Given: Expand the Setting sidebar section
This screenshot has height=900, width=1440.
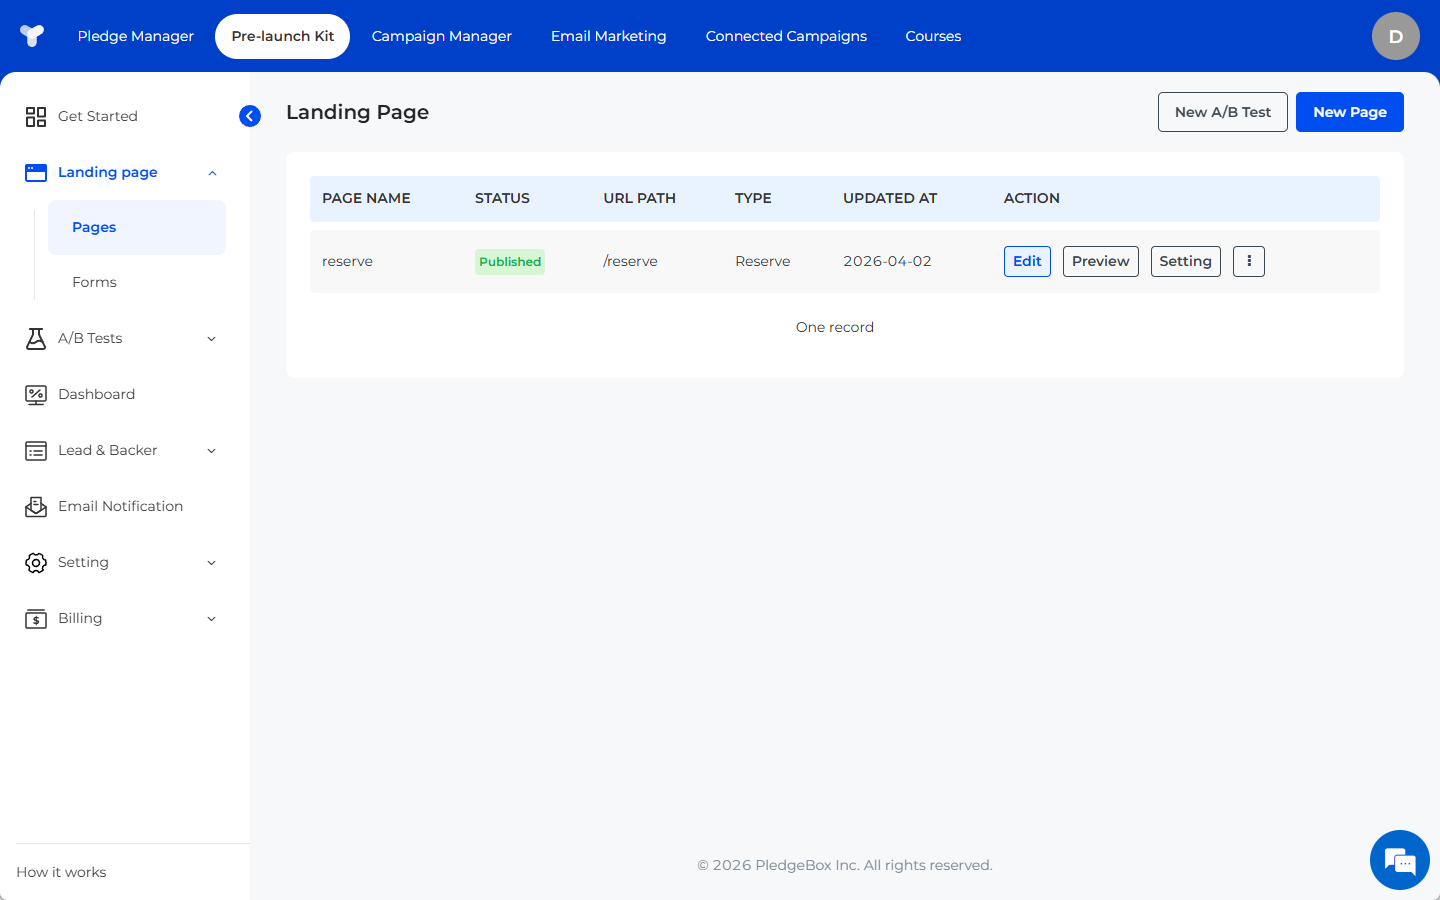Looking at the screenshot, I should (211, 563).
